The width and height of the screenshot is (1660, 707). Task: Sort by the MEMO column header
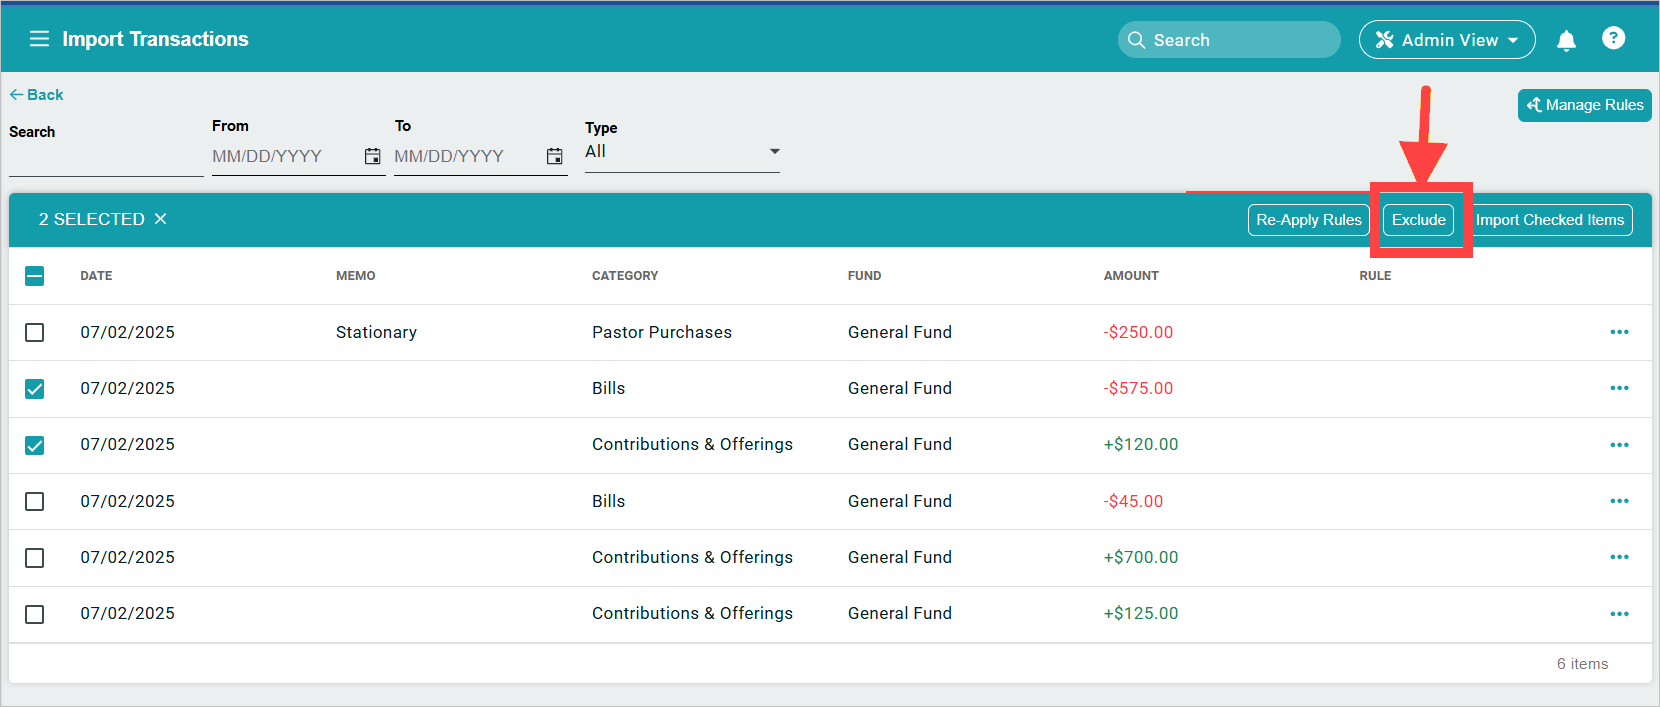[355, 276]
